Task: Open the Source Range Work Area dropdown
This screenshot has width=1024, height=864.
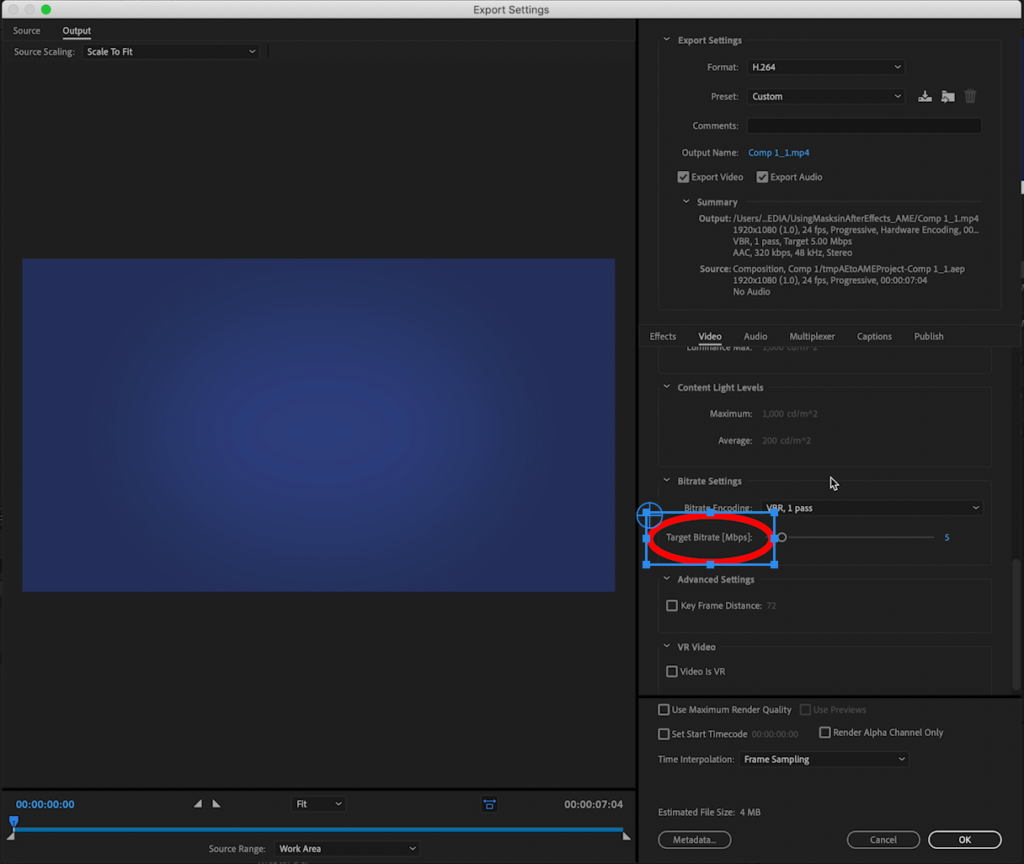Action: [x=346, y=849]
